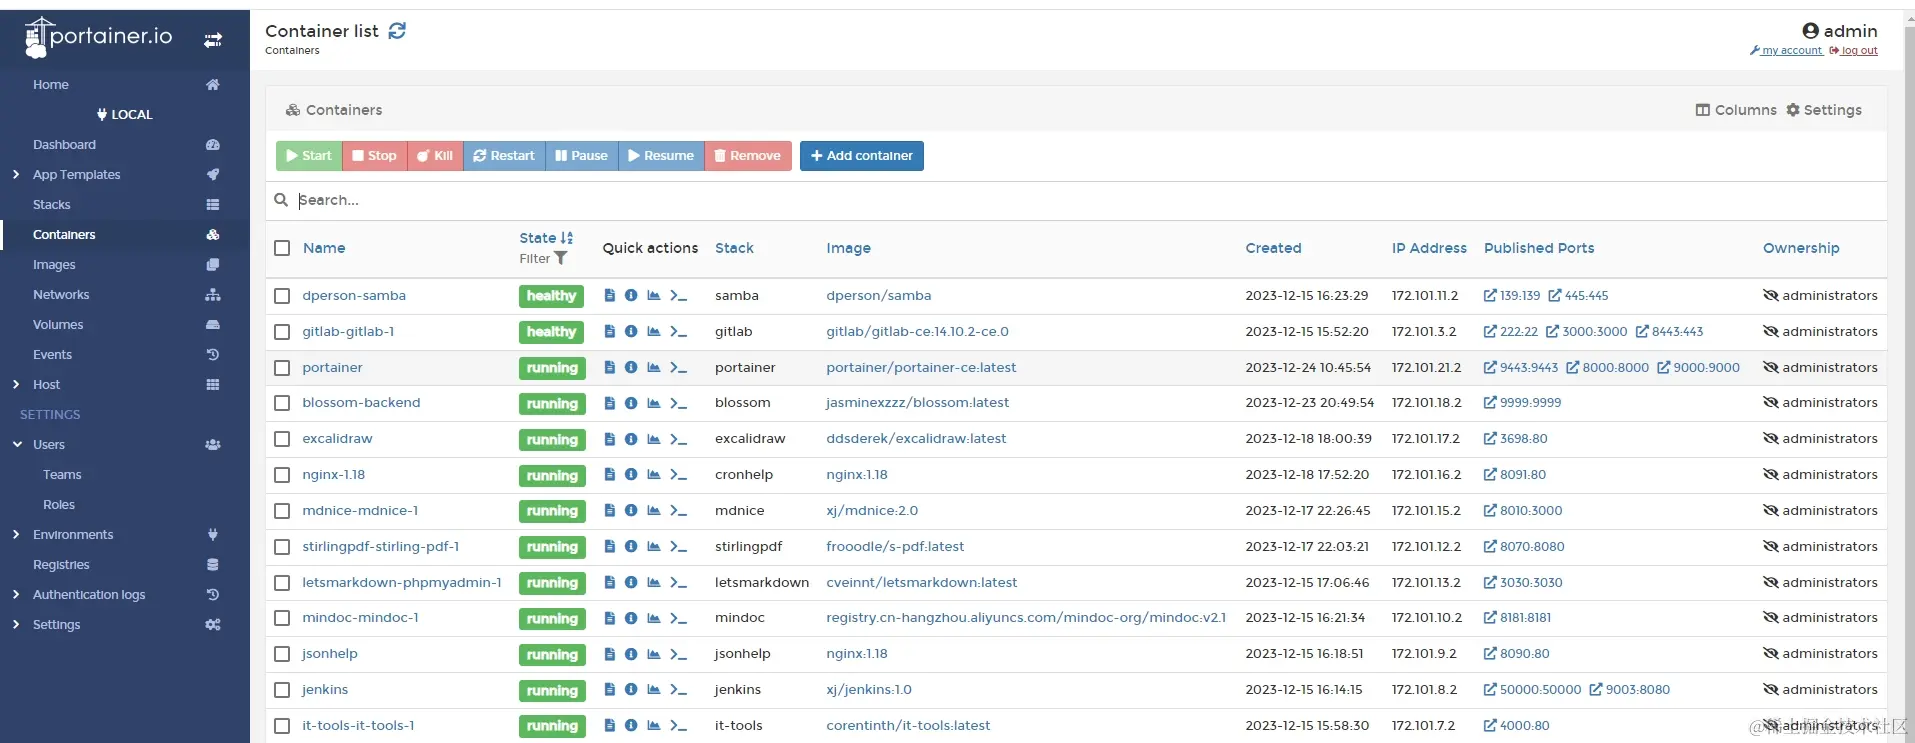Click the State filter funnel icon
1915x743 pixels.
(561, 259)
